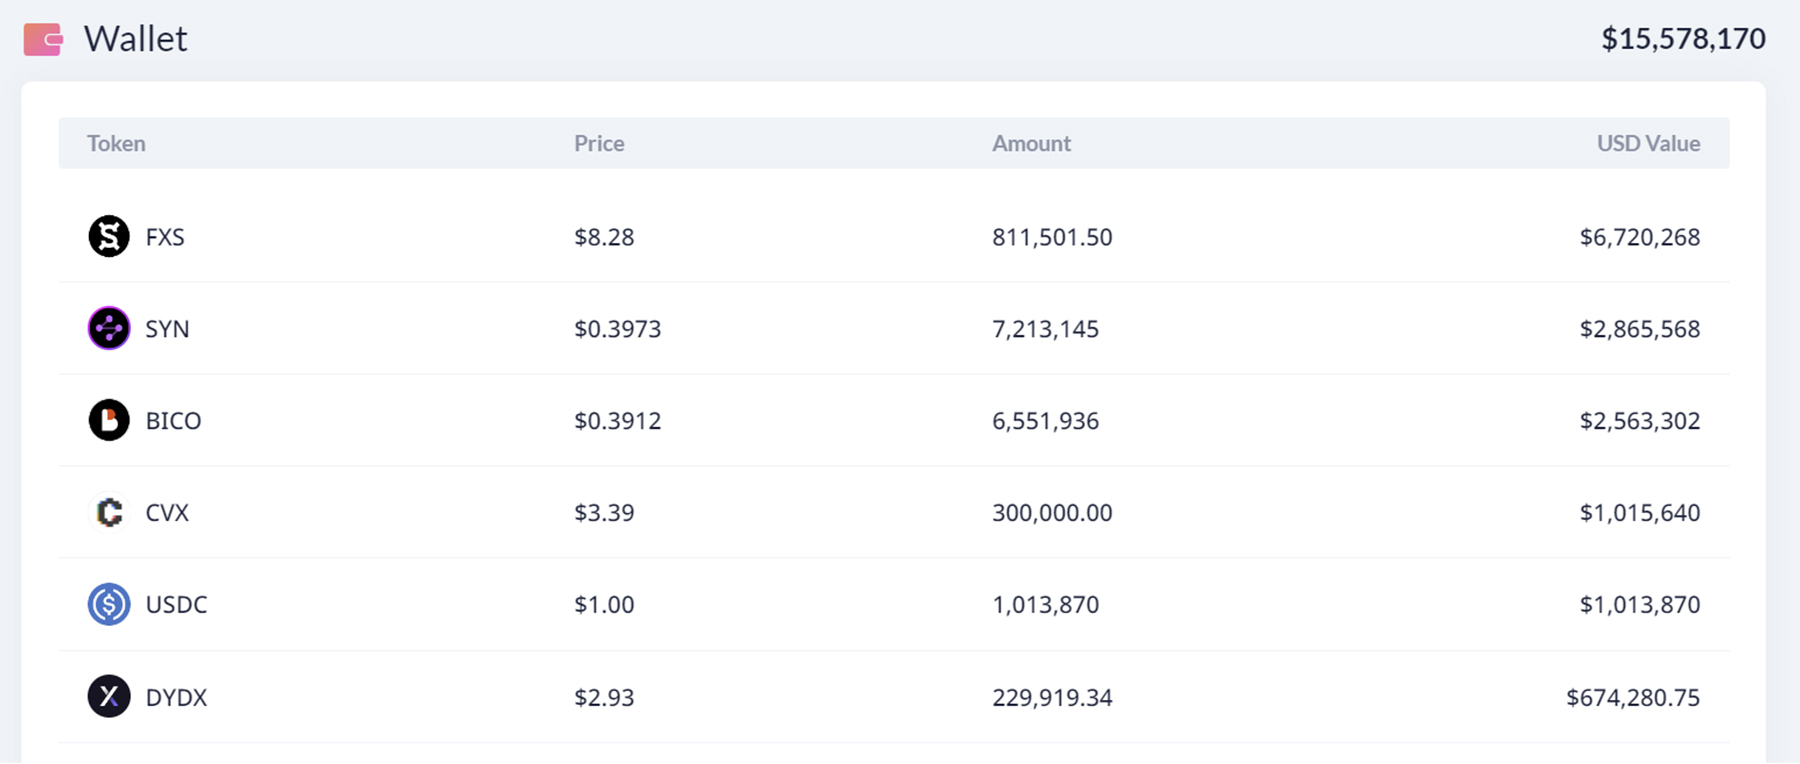Click the blue USDC token logo

tap(109, 605)
